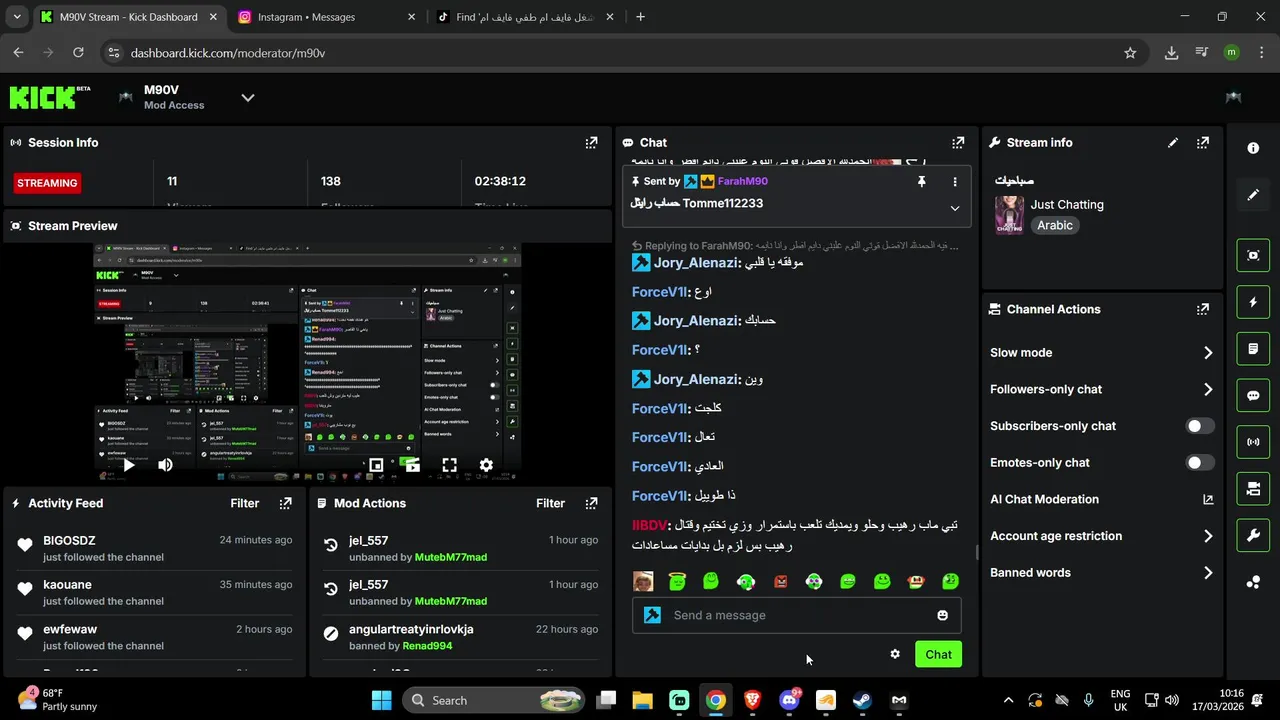Reload the browser page
Screen dimensions: 1280x720
tap(80, 53)
